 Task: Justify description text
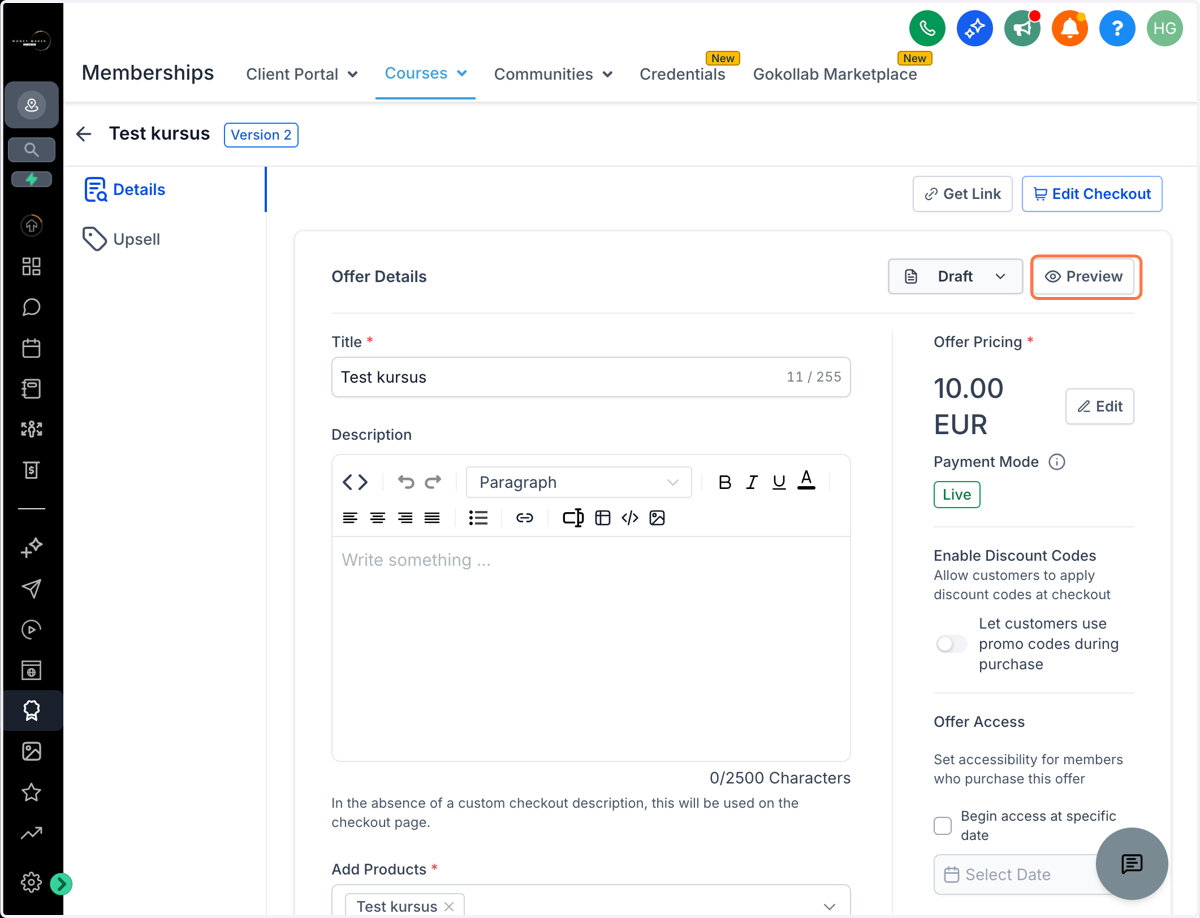pos(432,518)
